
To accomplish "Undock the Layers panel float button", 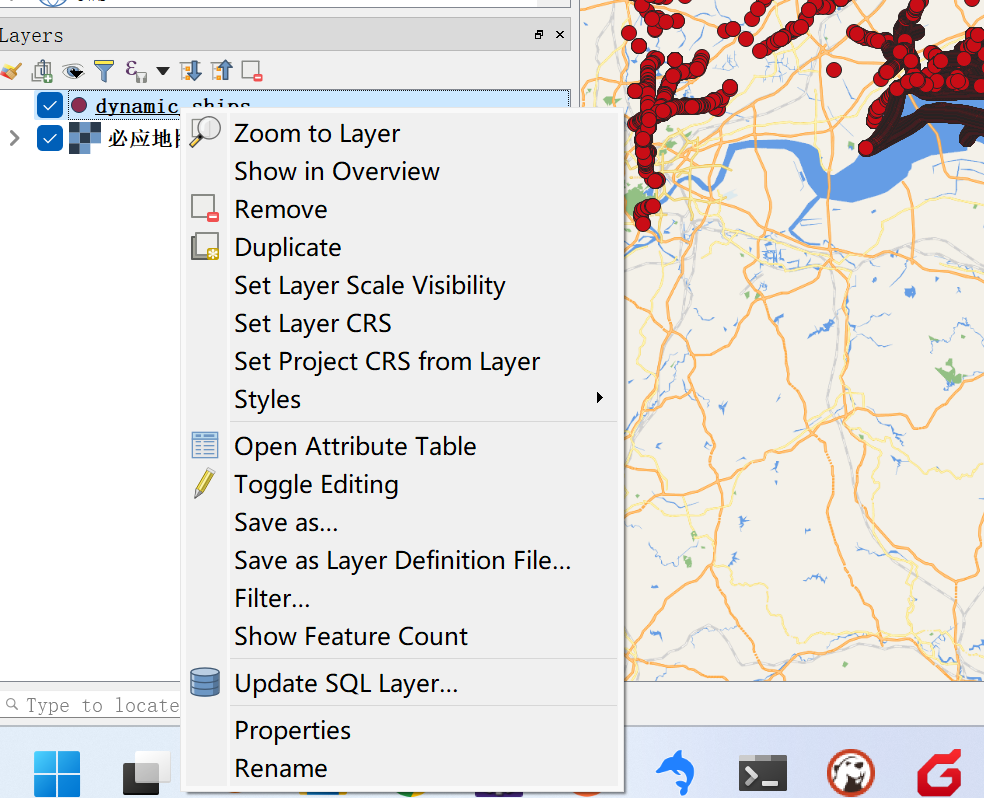I will tap(539, 35).
